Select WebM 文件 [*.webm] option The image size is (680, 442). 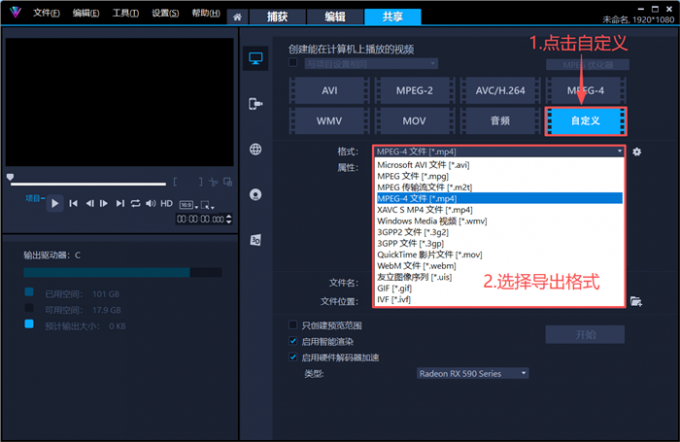click(499, 265)
